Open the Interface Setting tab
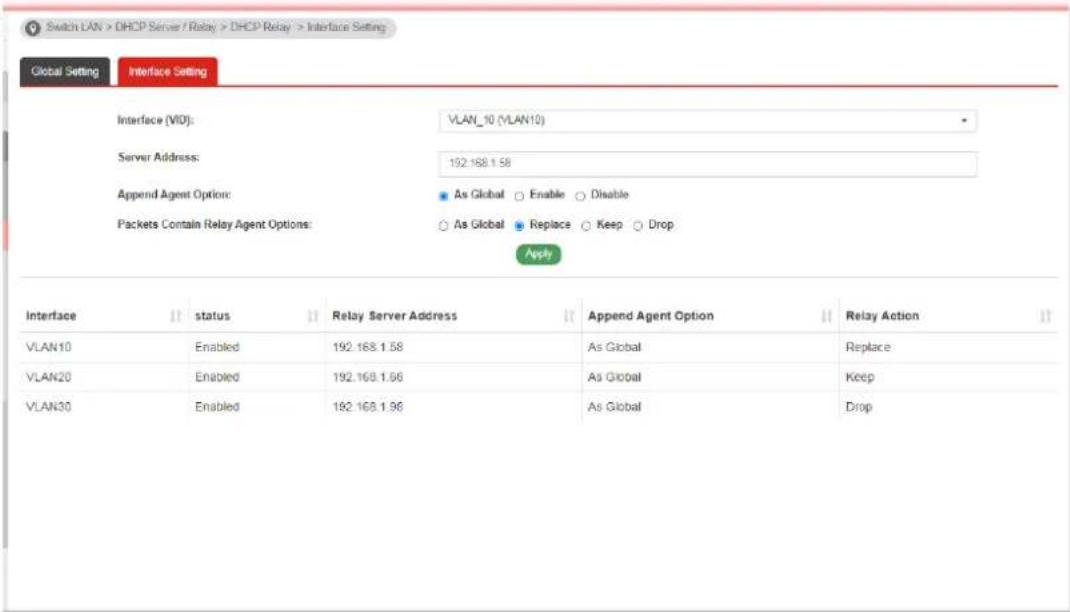This screenshot has height=612, width=1070. 168,72
